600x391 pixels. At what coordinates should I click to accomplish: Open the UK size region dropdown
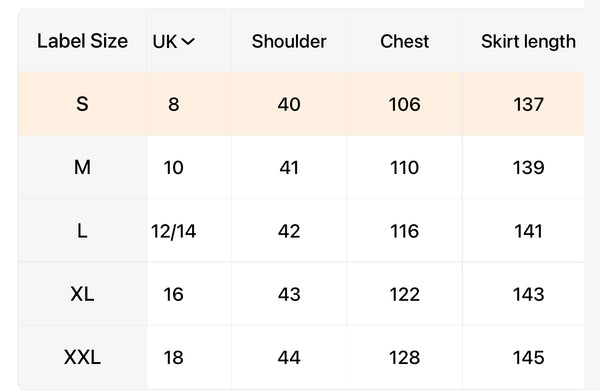click(173, 41)
